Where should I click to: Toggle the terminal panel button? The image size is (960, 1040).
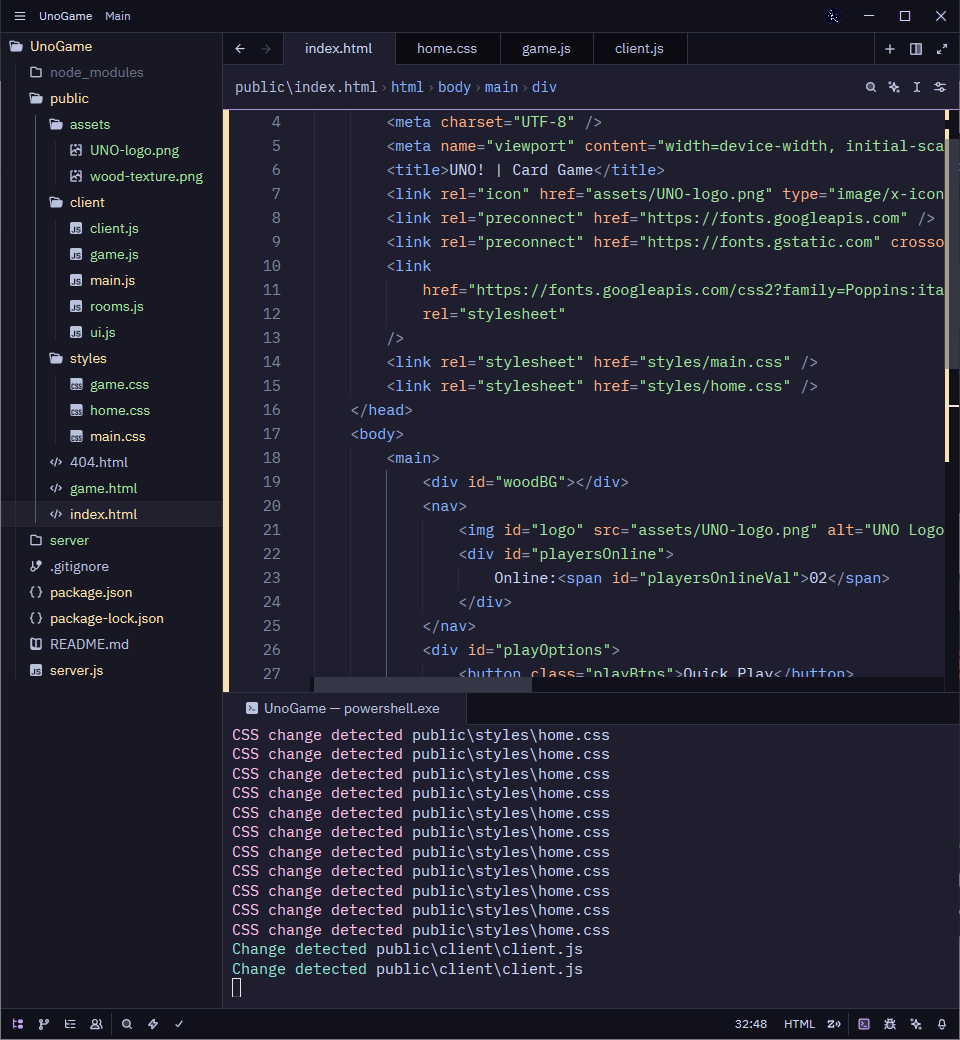click(x=864, y=1024)
